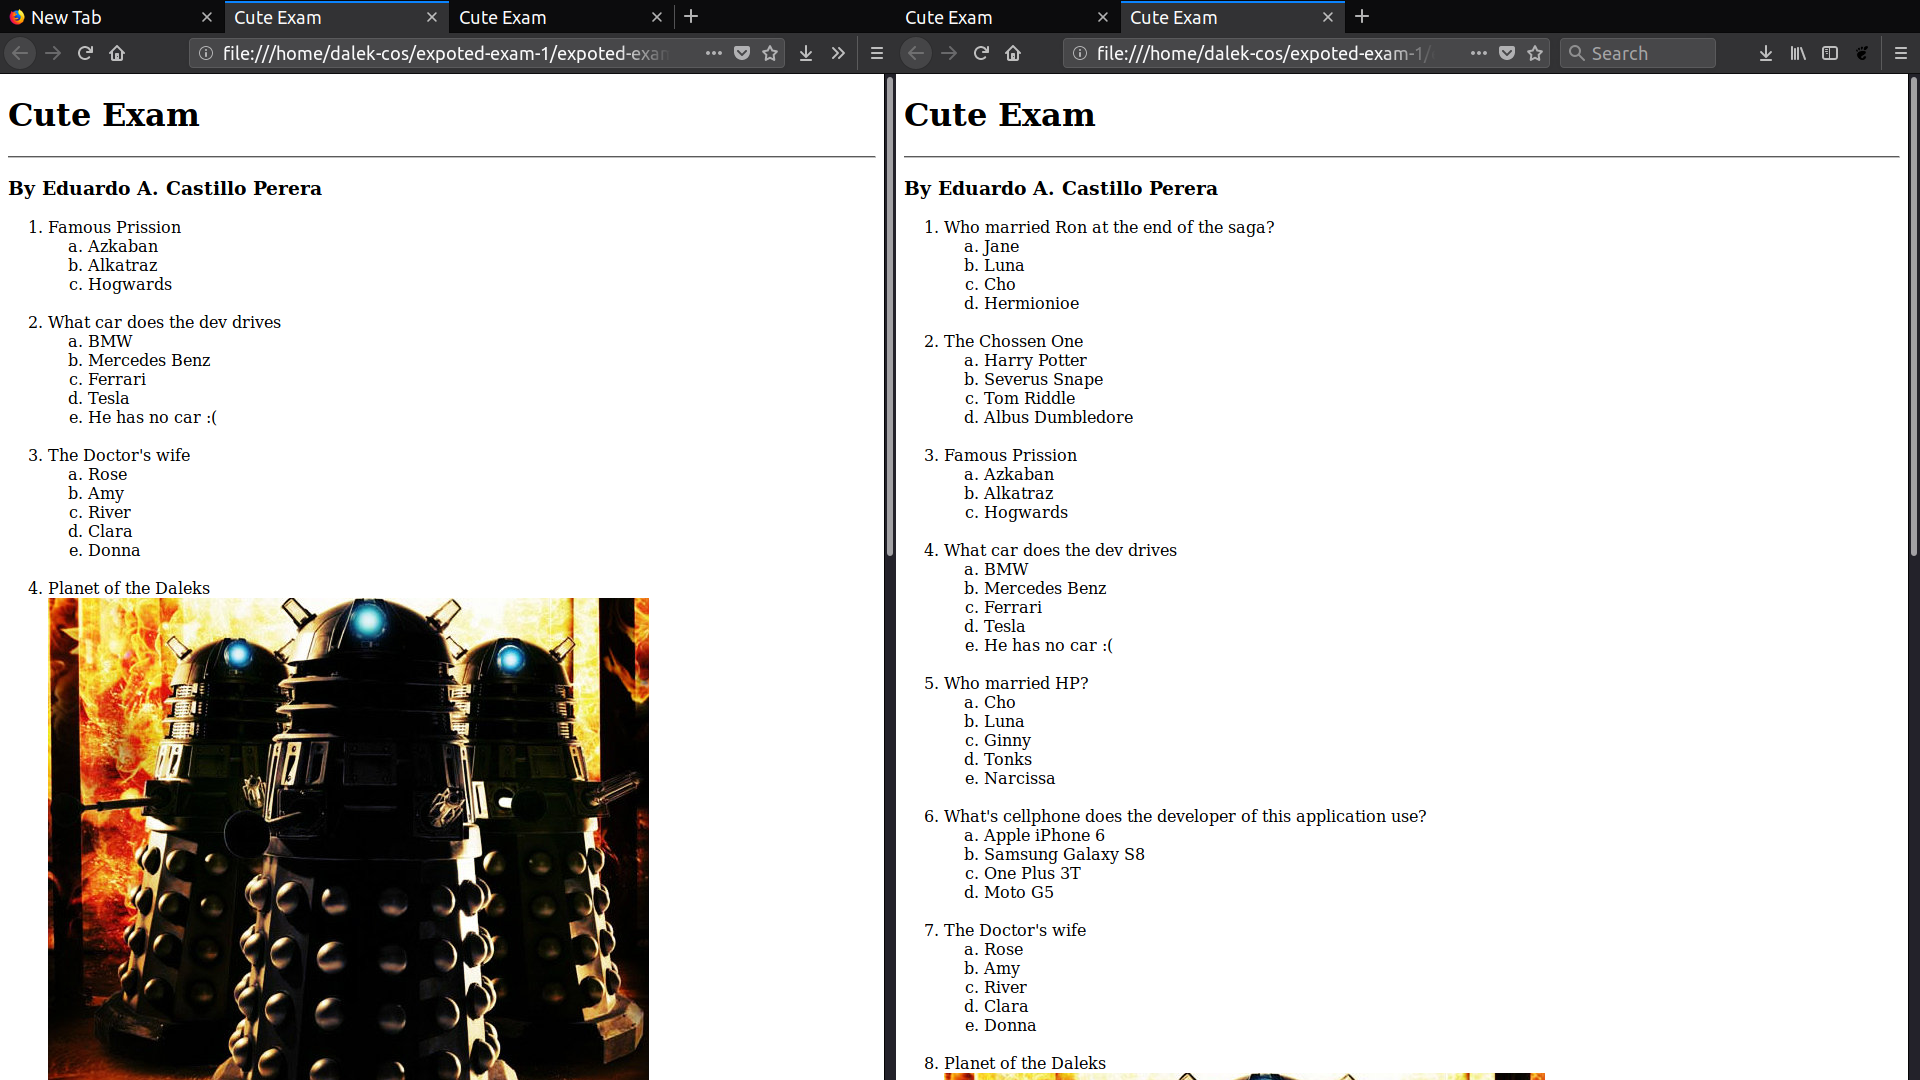Save to Pocket in right window
The height and width of the screenshot is (1080, 1920).
1507,53
